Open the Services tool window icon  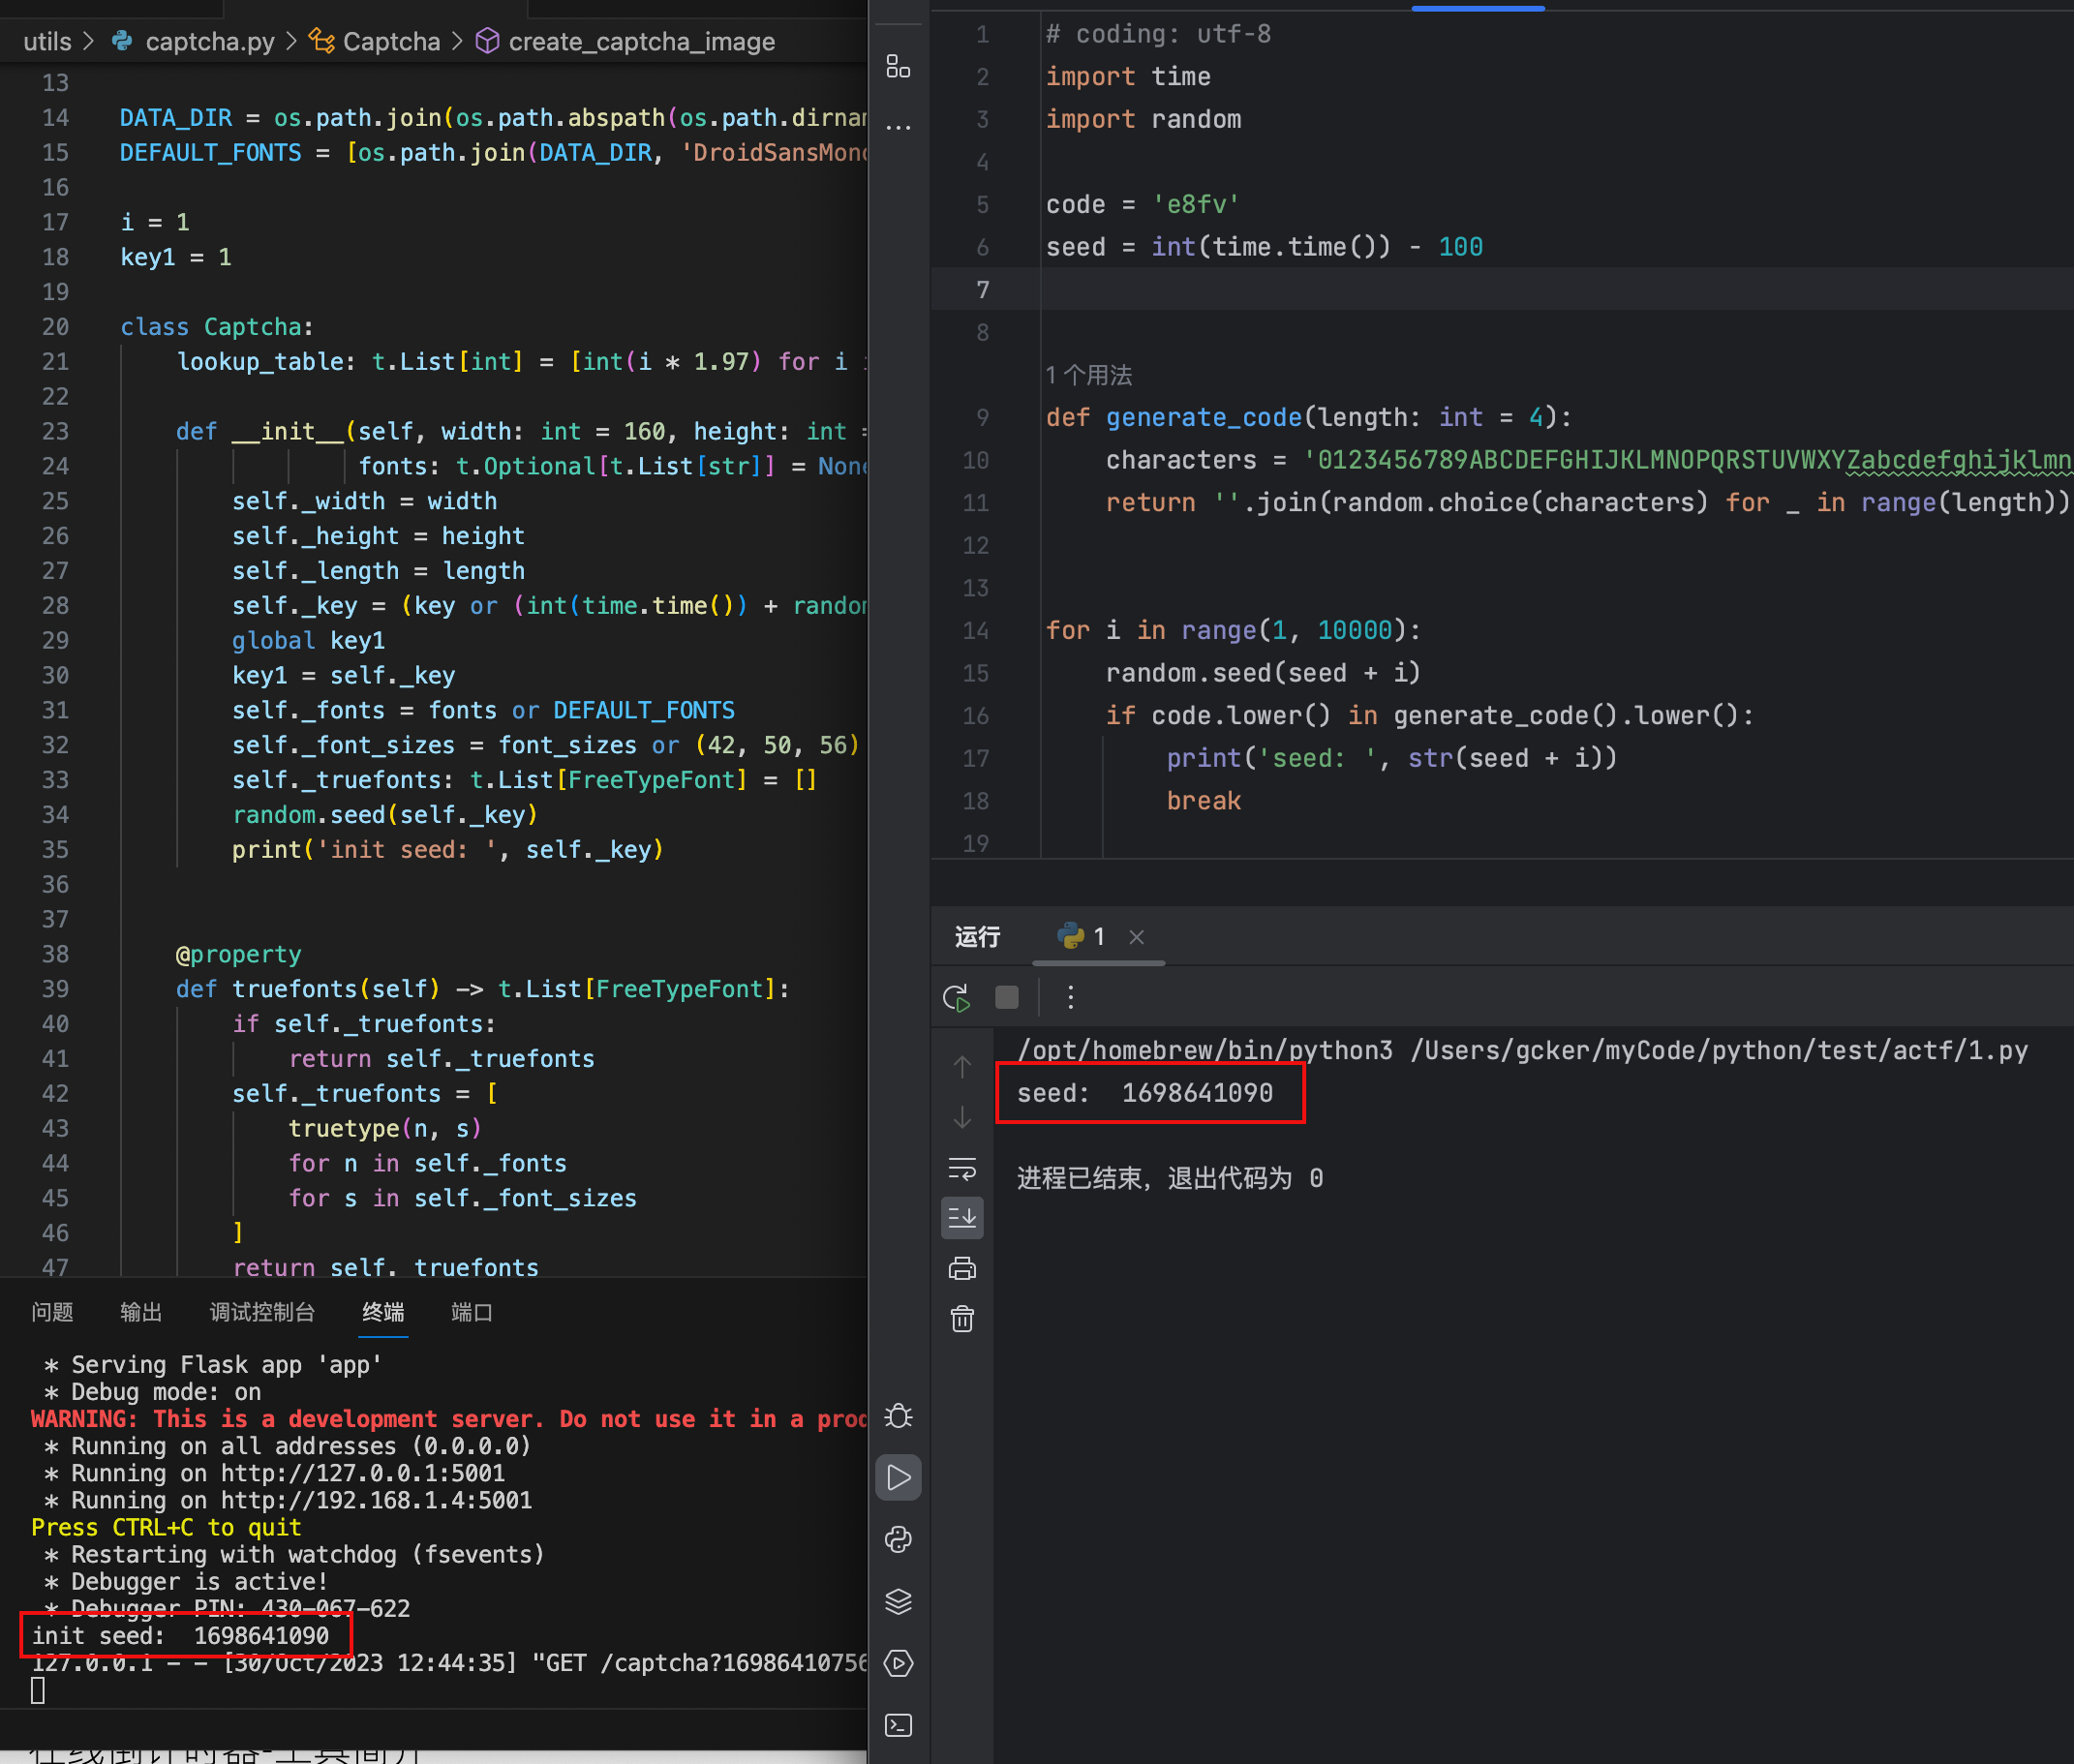tap(898, 1663)
